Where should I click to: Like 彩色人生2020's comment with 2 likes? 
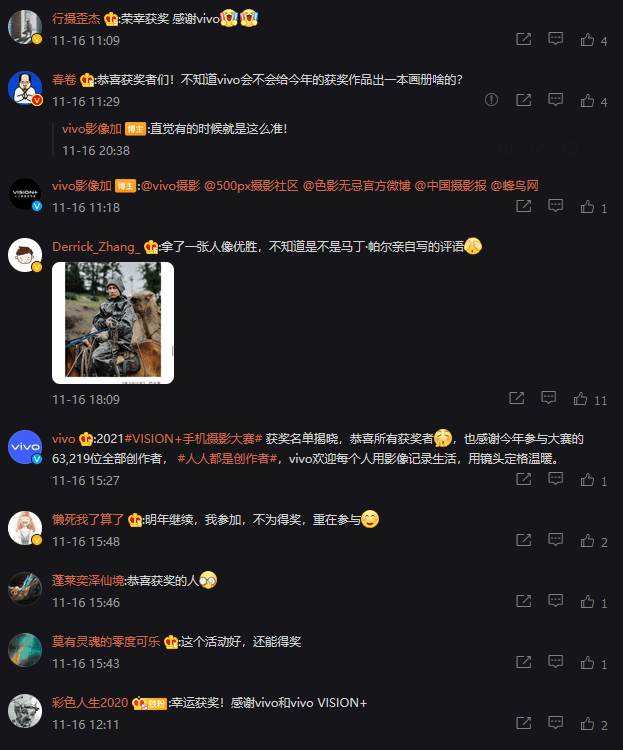coord(587,723)
